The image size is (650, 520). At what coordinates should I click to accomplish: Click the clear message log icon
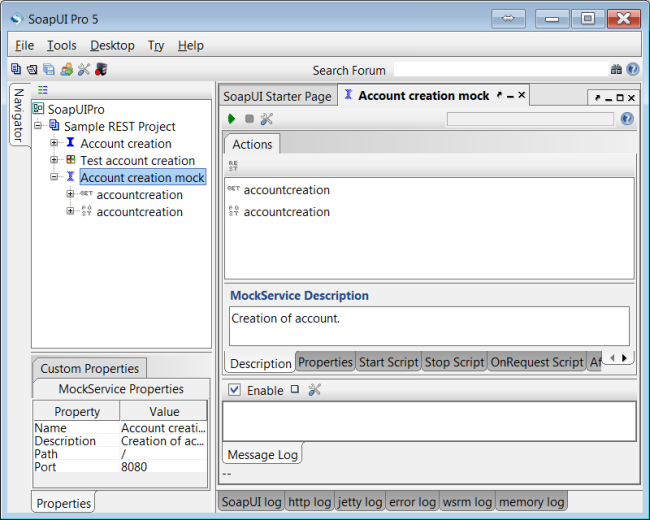[x=295, y=389]
